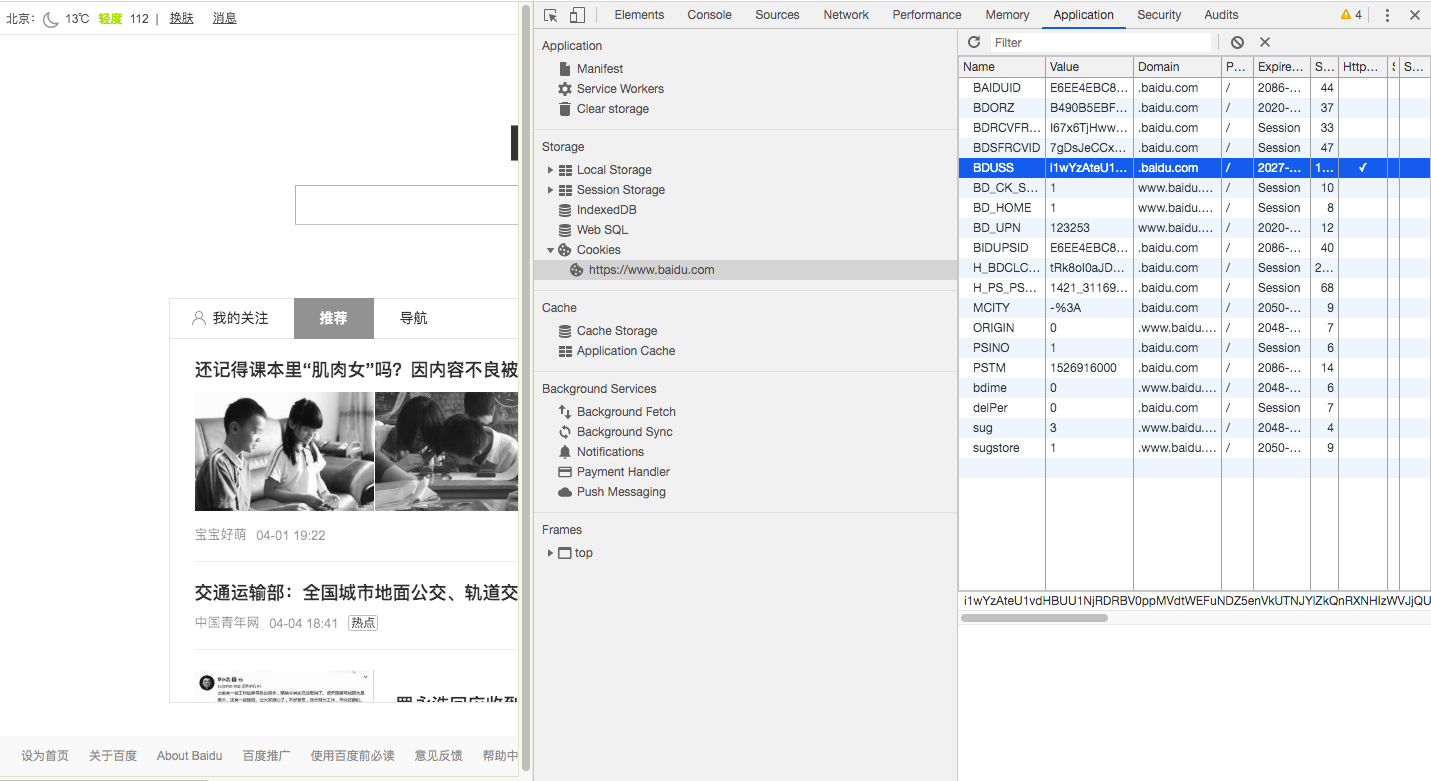Screen dimensions: 1431x781
Task: Select the BDUSS cookie row
Action: tap(1194, 168)
